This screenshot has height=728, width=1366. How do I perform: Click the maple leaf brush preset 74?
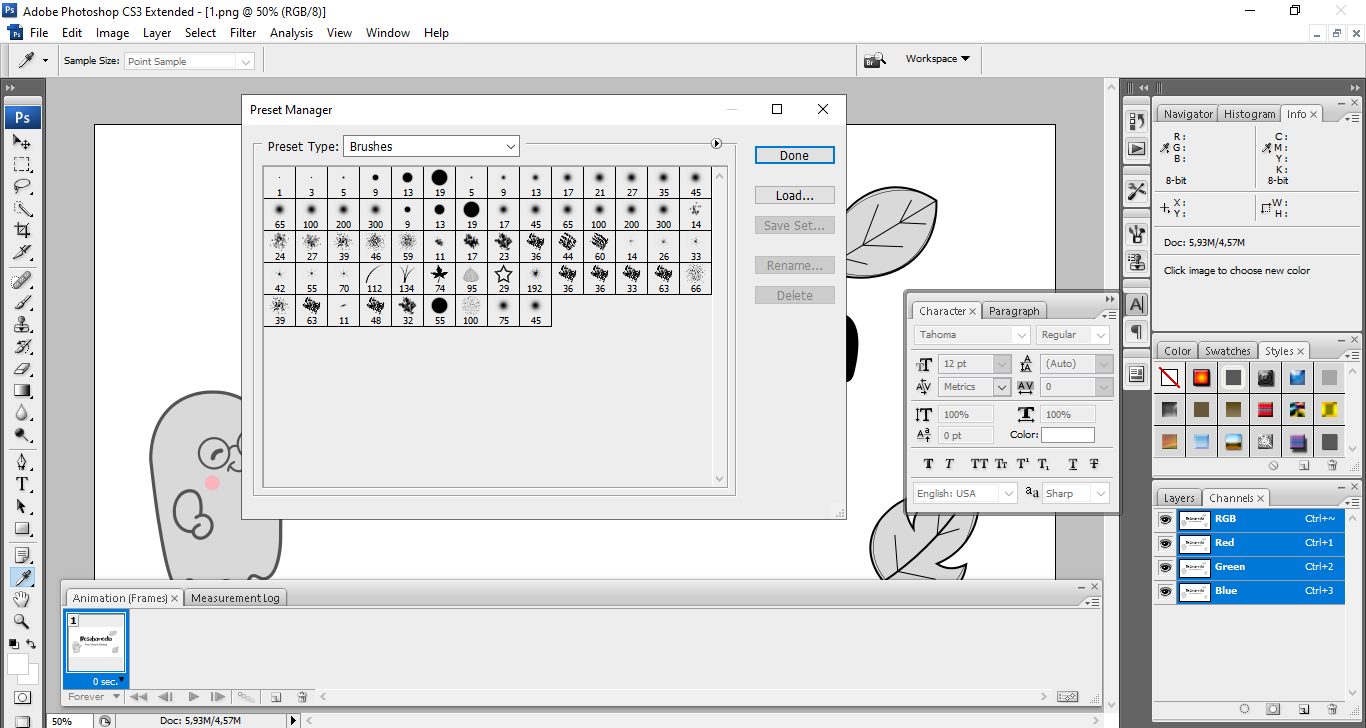coord(439,278)
